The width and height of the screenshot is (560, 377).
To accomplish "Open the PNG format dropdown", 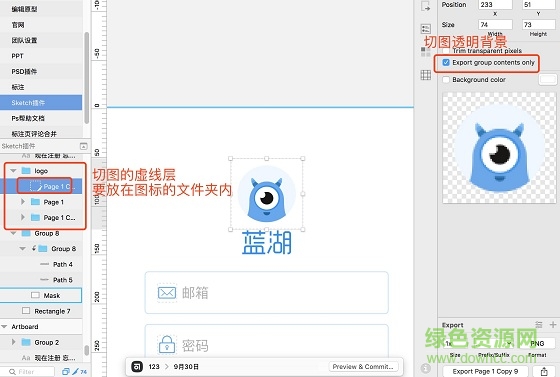I will point(537,343).
